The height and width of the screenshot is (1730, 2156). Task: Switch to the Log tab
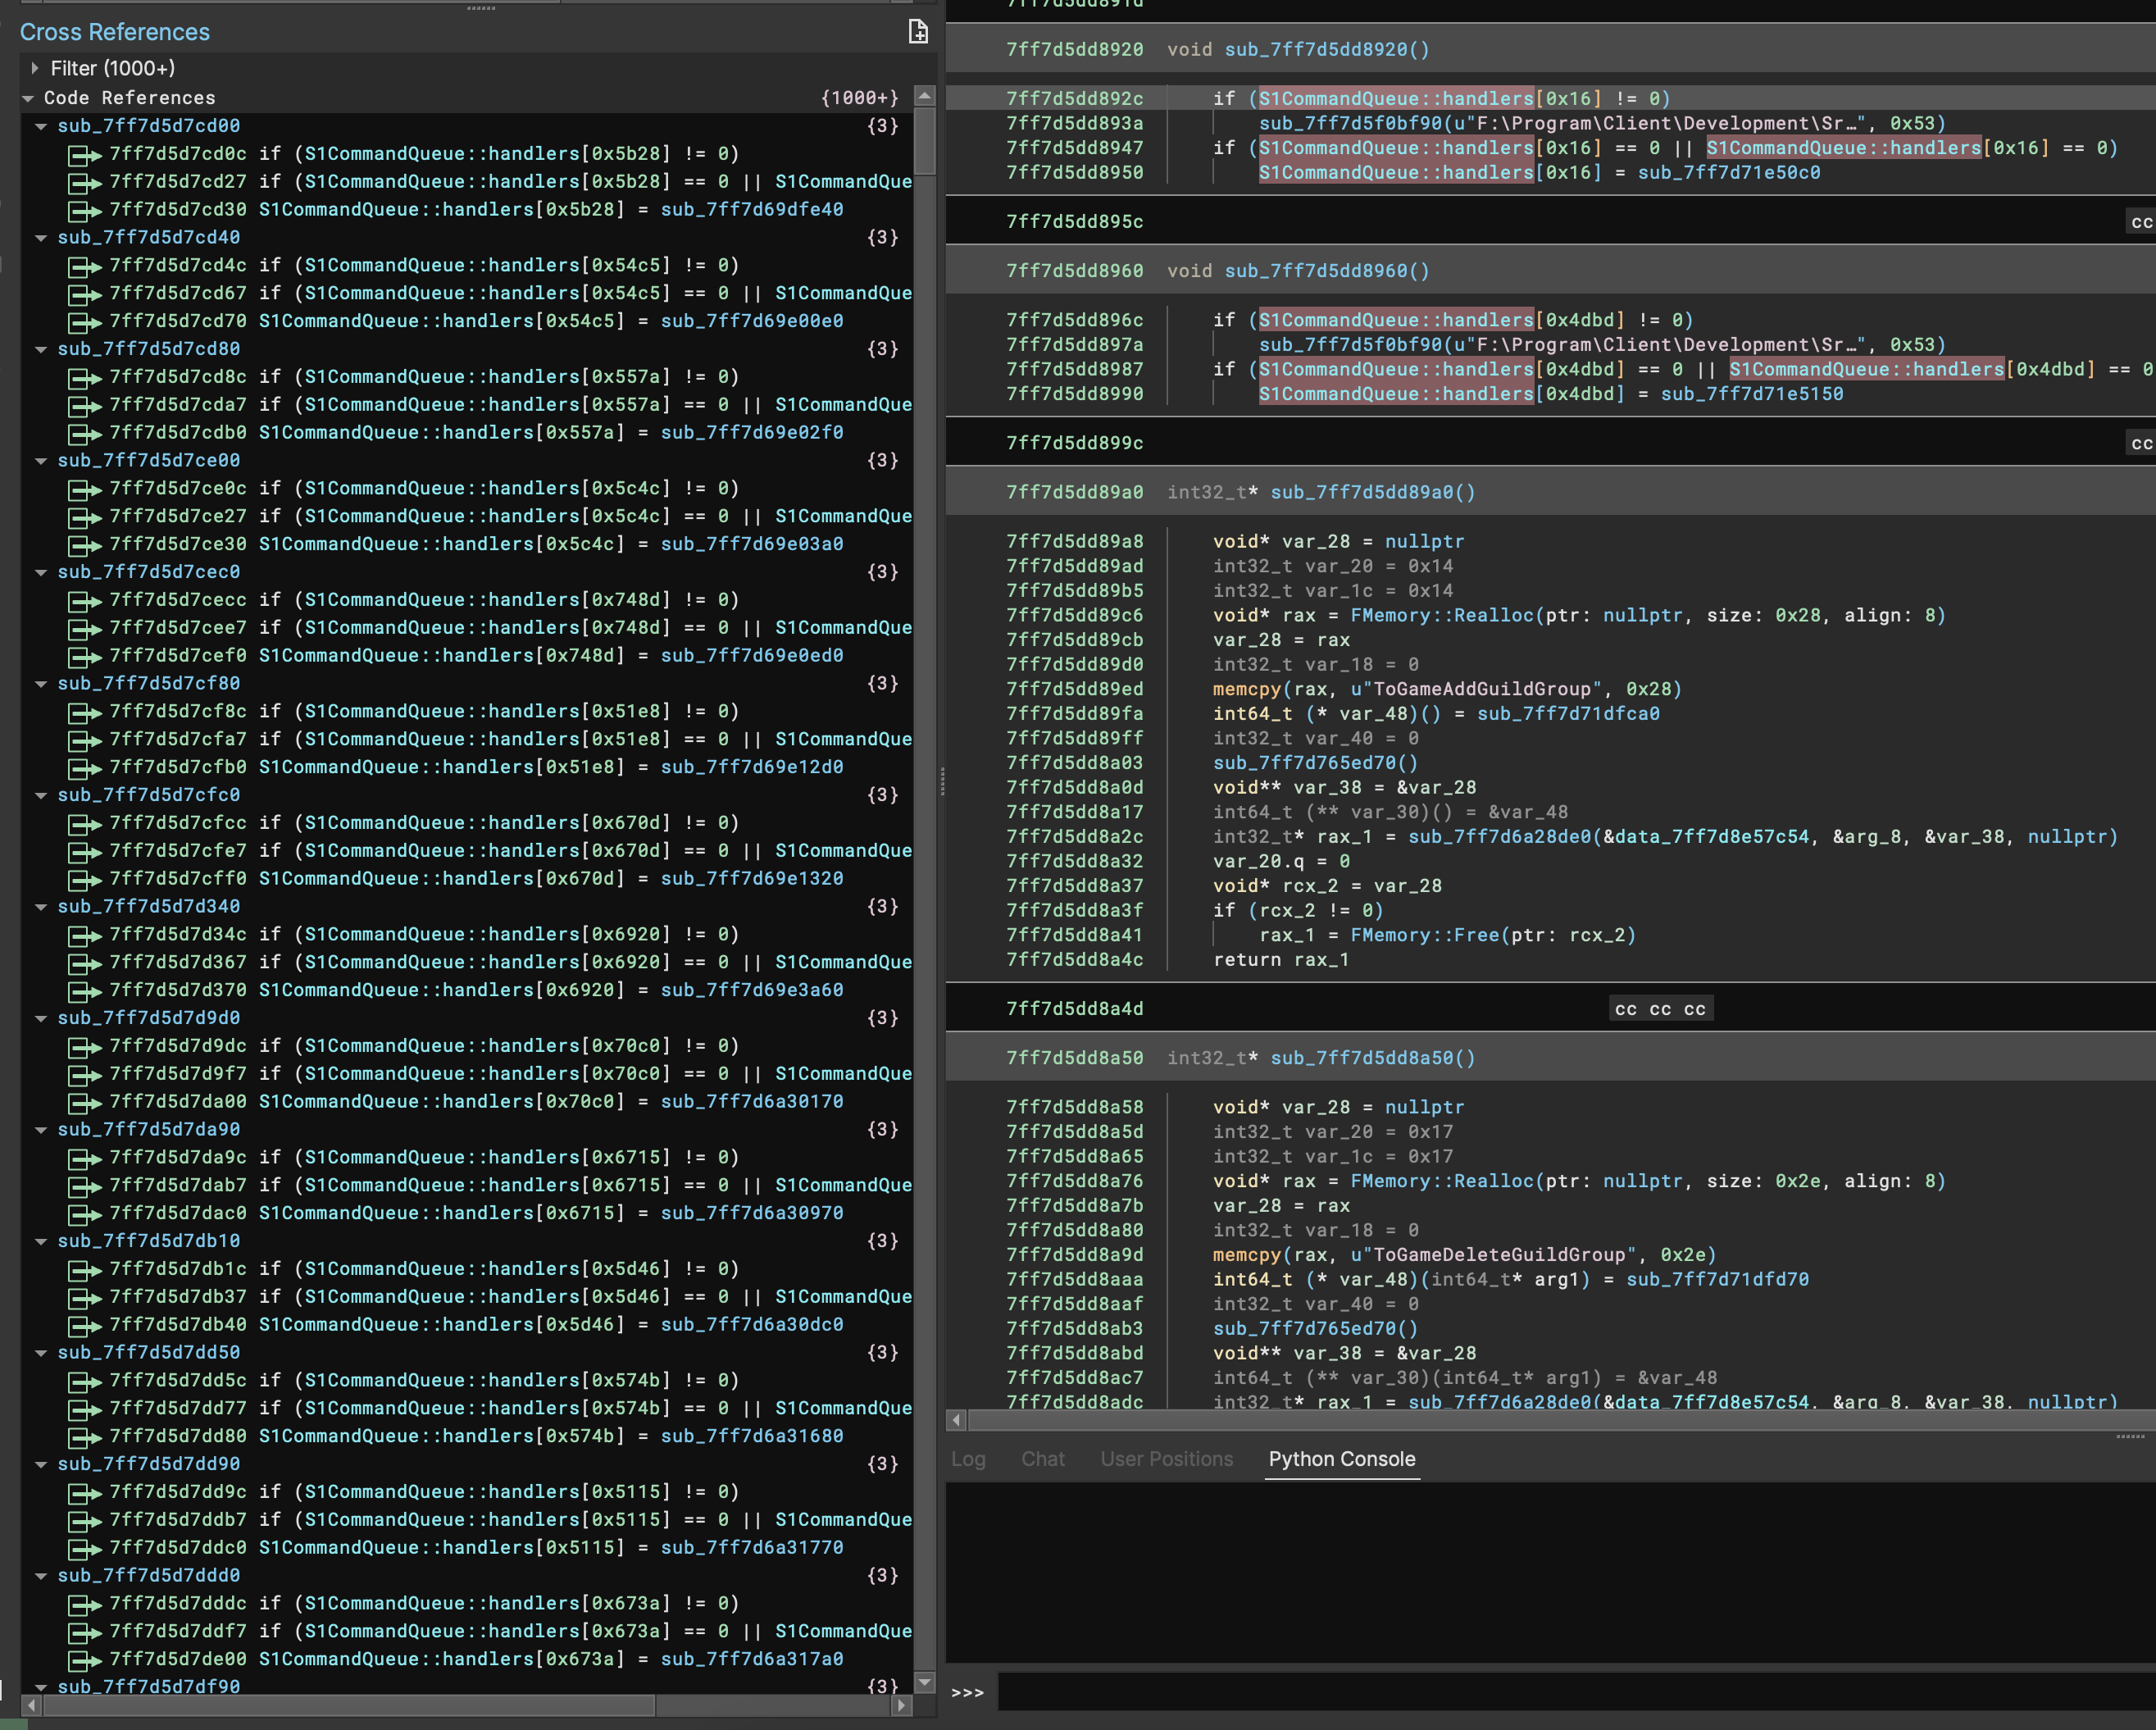tap(968, 1459)
